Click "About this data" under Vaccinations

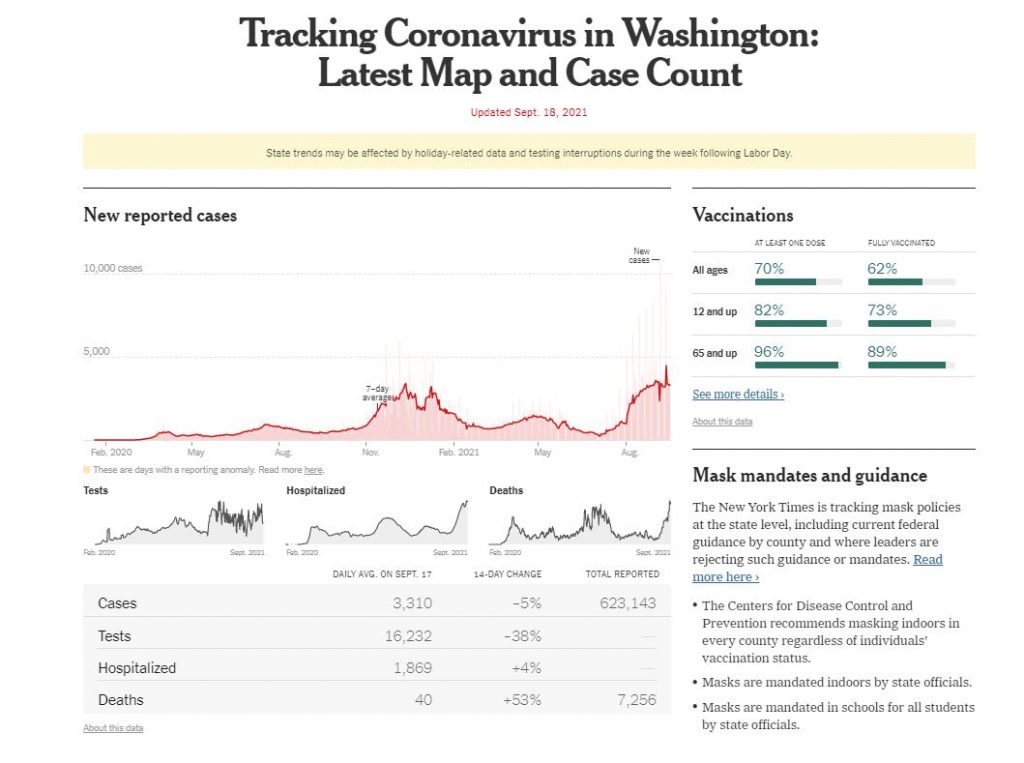[x=722, y=422]
